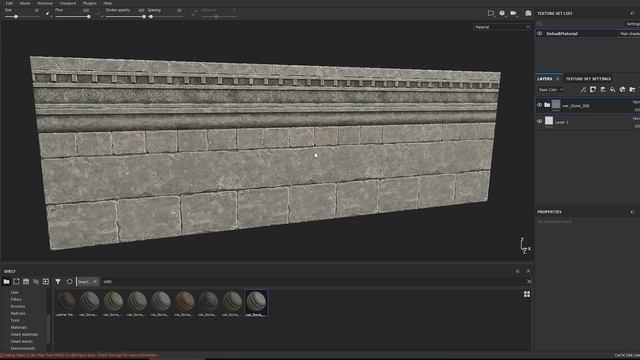Click the Stroke opacity slider handle

click(x=144, y=17)
